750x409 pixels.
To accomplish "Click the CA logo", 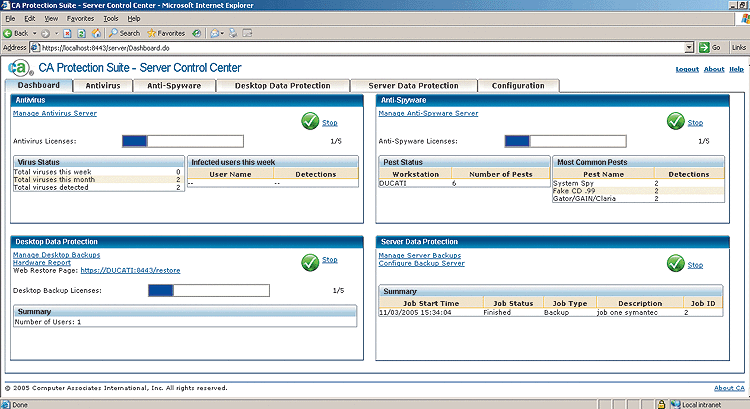I will 20,68.
